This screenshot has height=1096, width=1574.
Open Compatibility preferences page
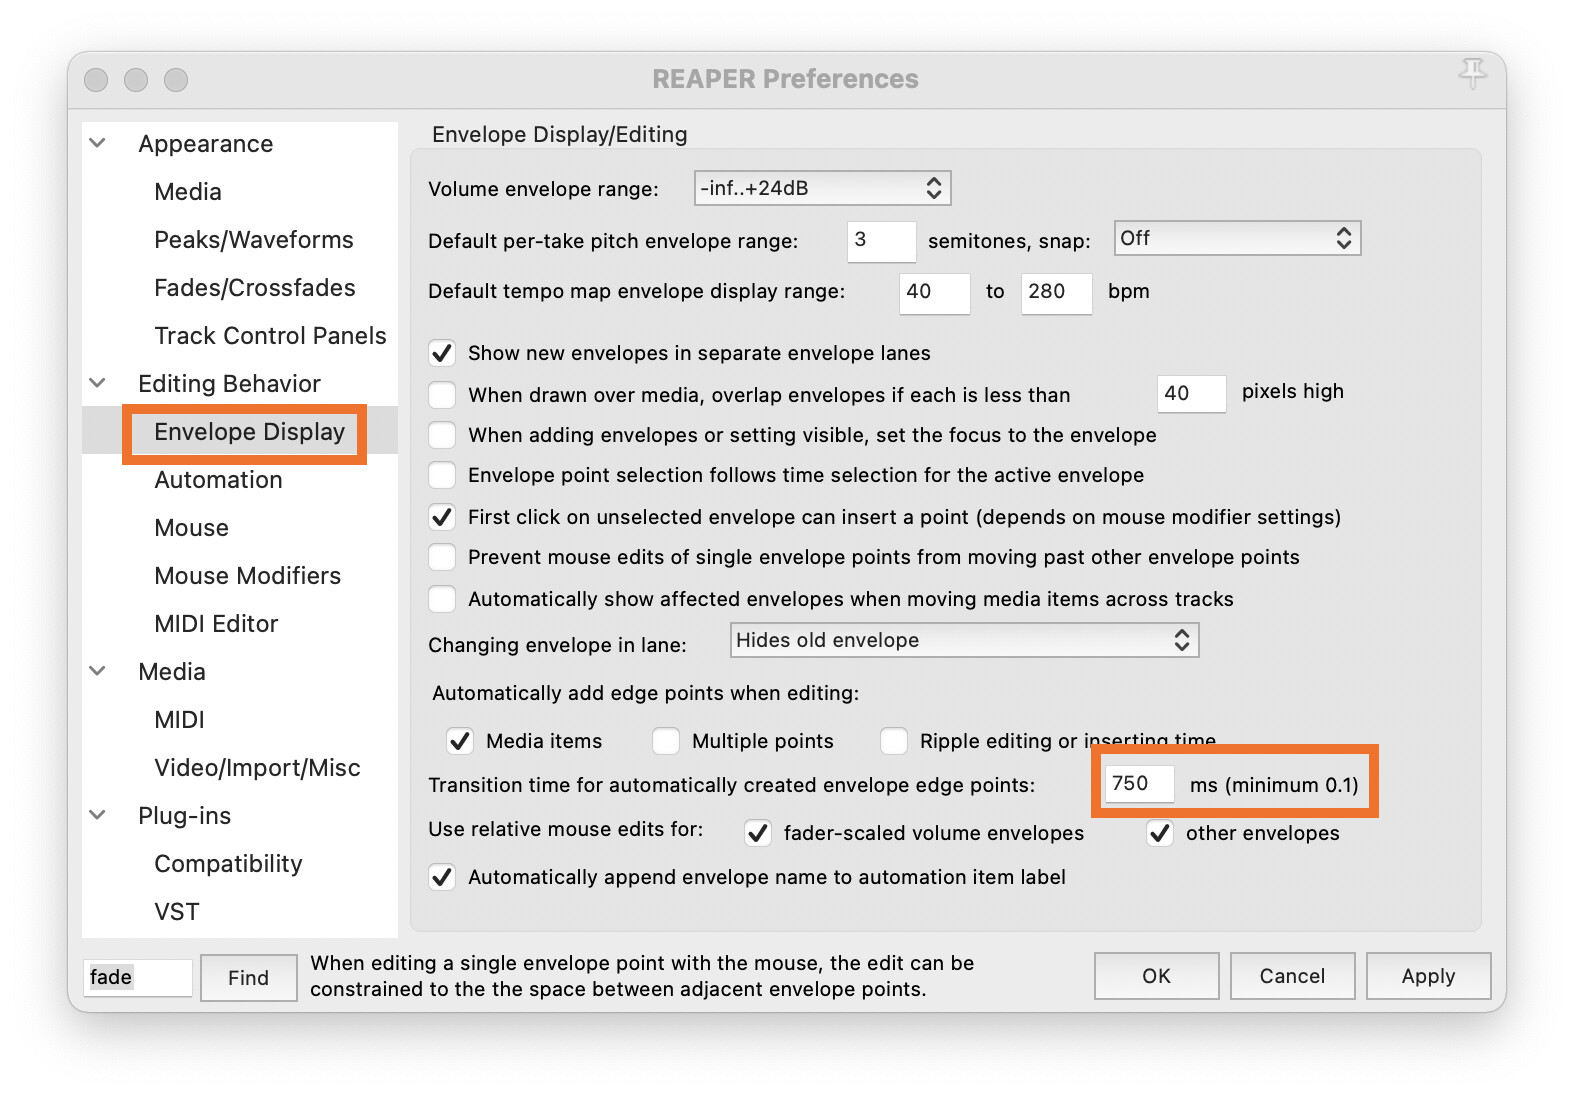point(228,863)
